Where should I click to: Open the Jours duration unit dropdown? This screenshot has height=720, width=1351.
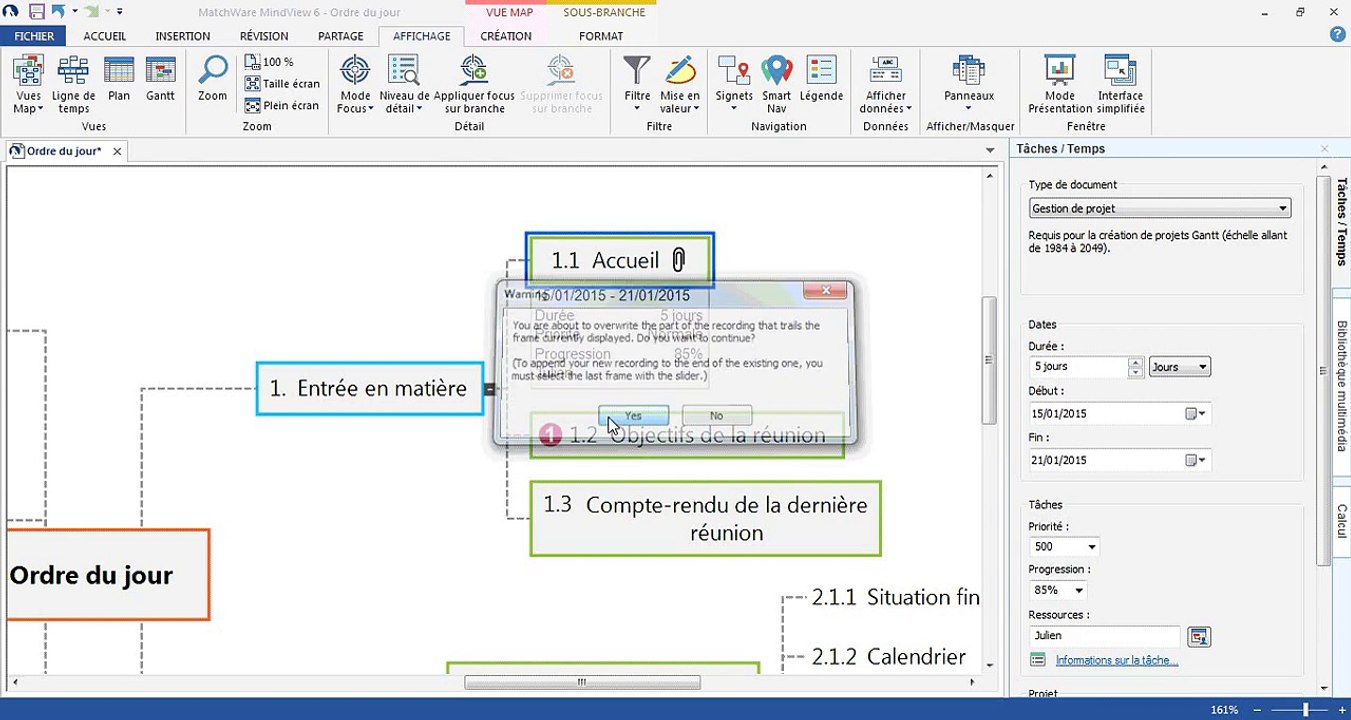point(1180,367)
